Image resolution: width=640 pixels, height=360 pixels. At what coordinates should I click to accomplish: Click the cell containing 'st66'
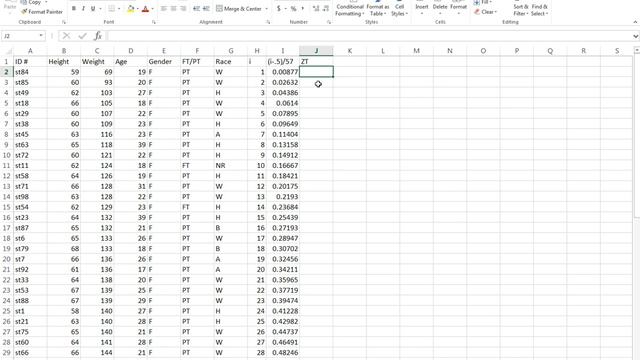coord(30,352)
